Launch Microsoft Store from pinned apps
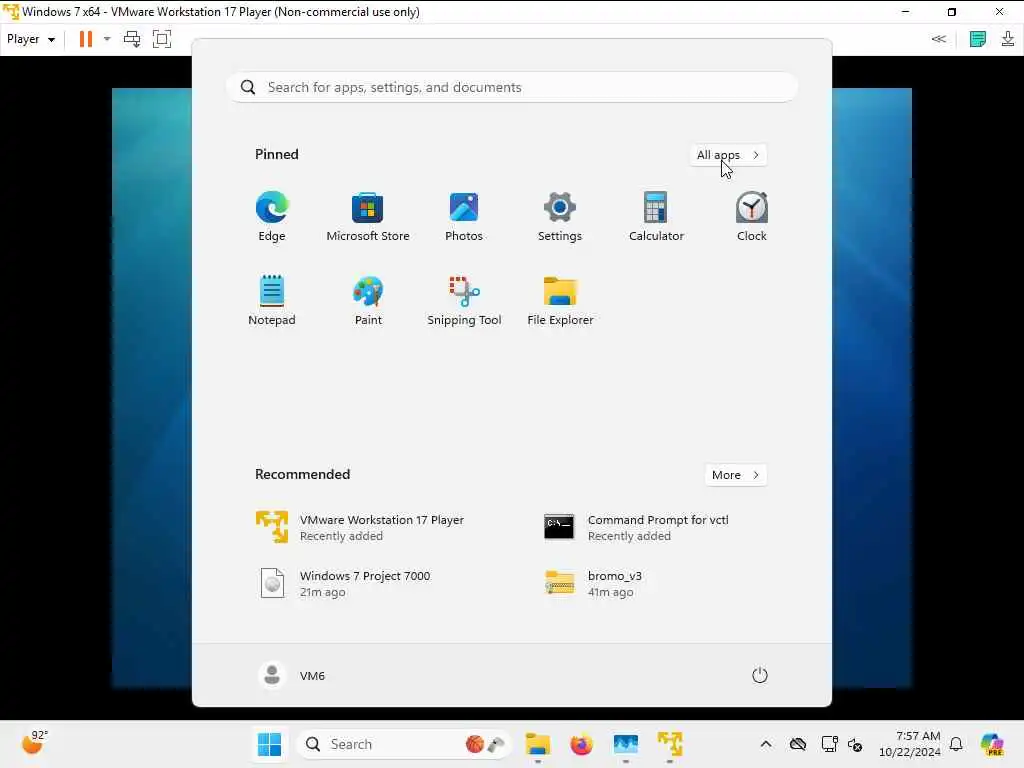The image size is (1024, 768). click(368, 217)
